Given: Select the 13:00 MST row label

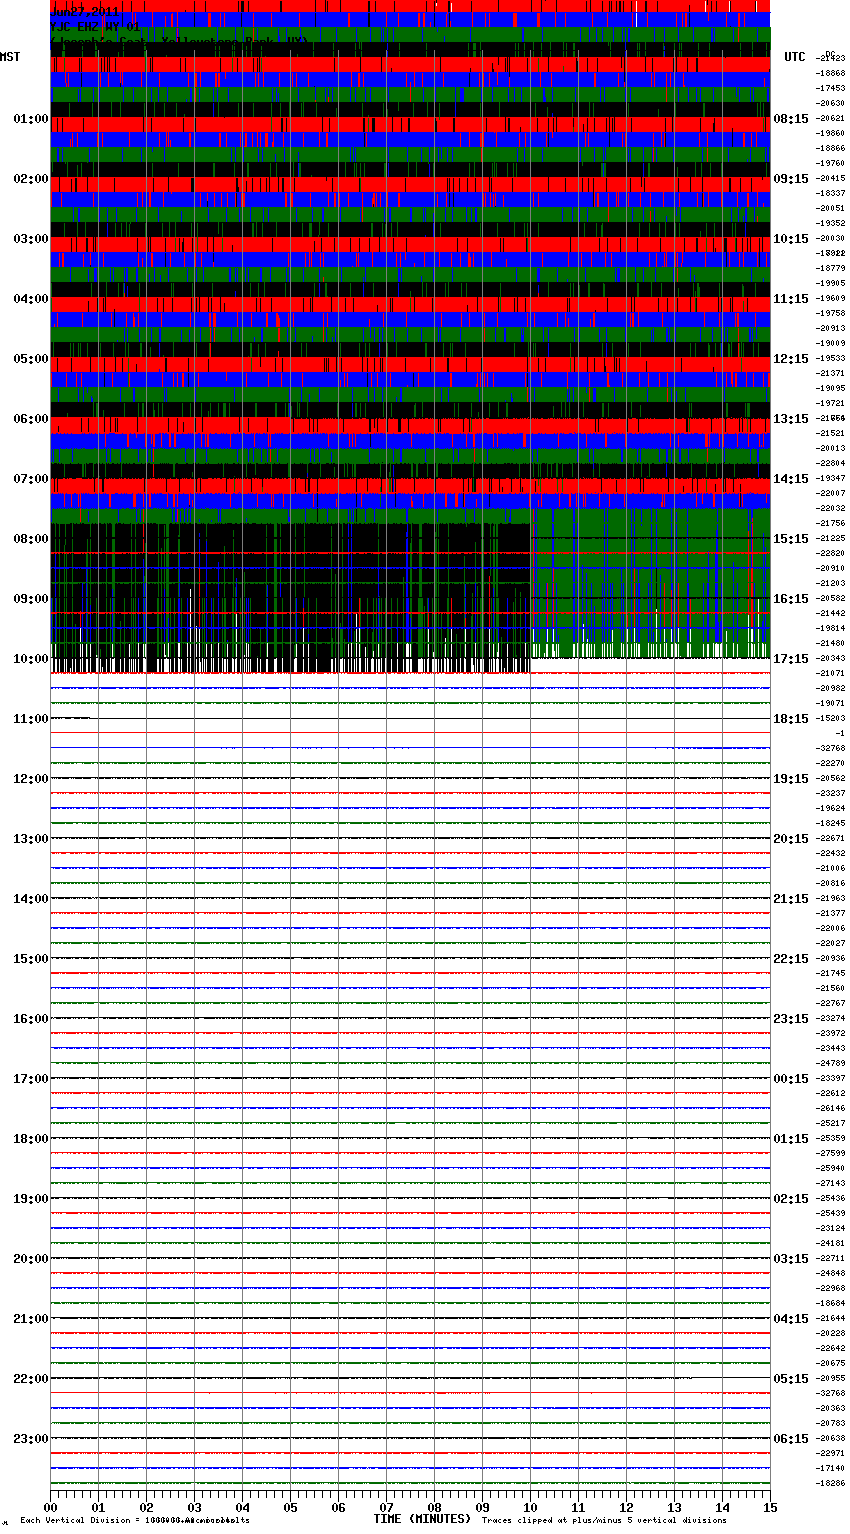Looking at the screenshot, I should 31,839.
